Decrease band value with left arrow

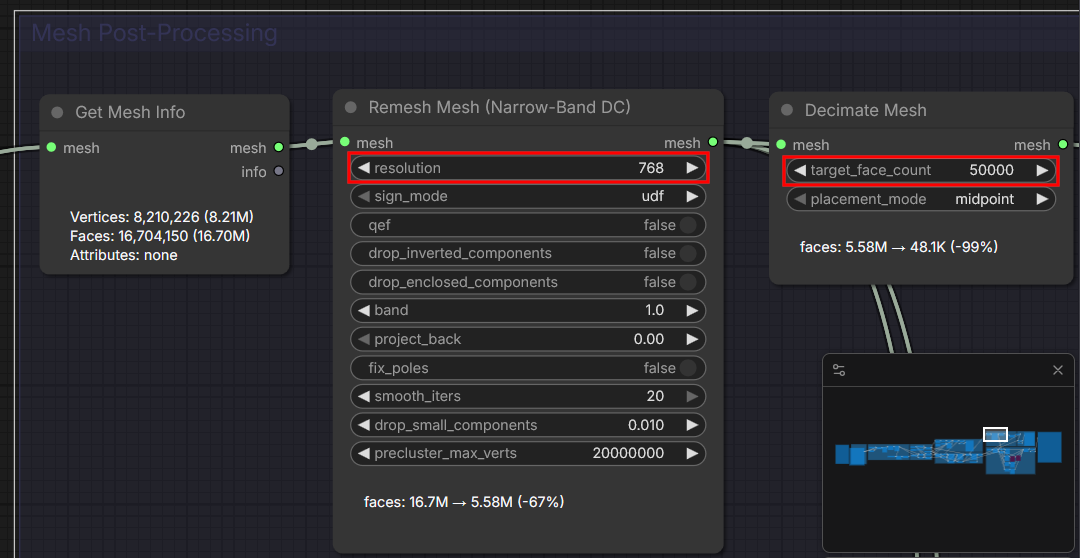[364, 311]
